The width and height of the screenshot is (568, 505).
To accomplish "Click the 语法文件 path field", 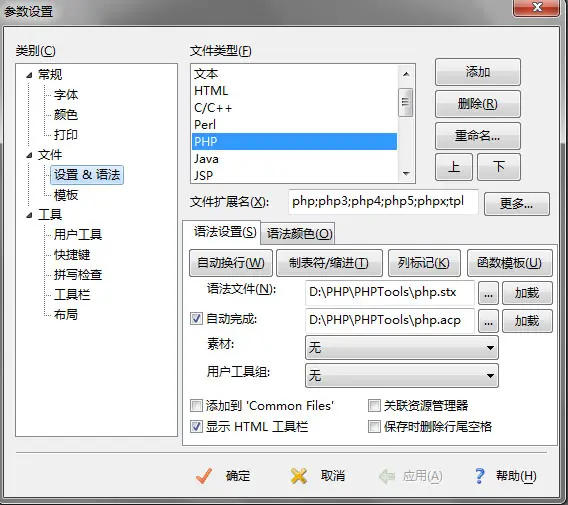I will (x=390, y=292).
